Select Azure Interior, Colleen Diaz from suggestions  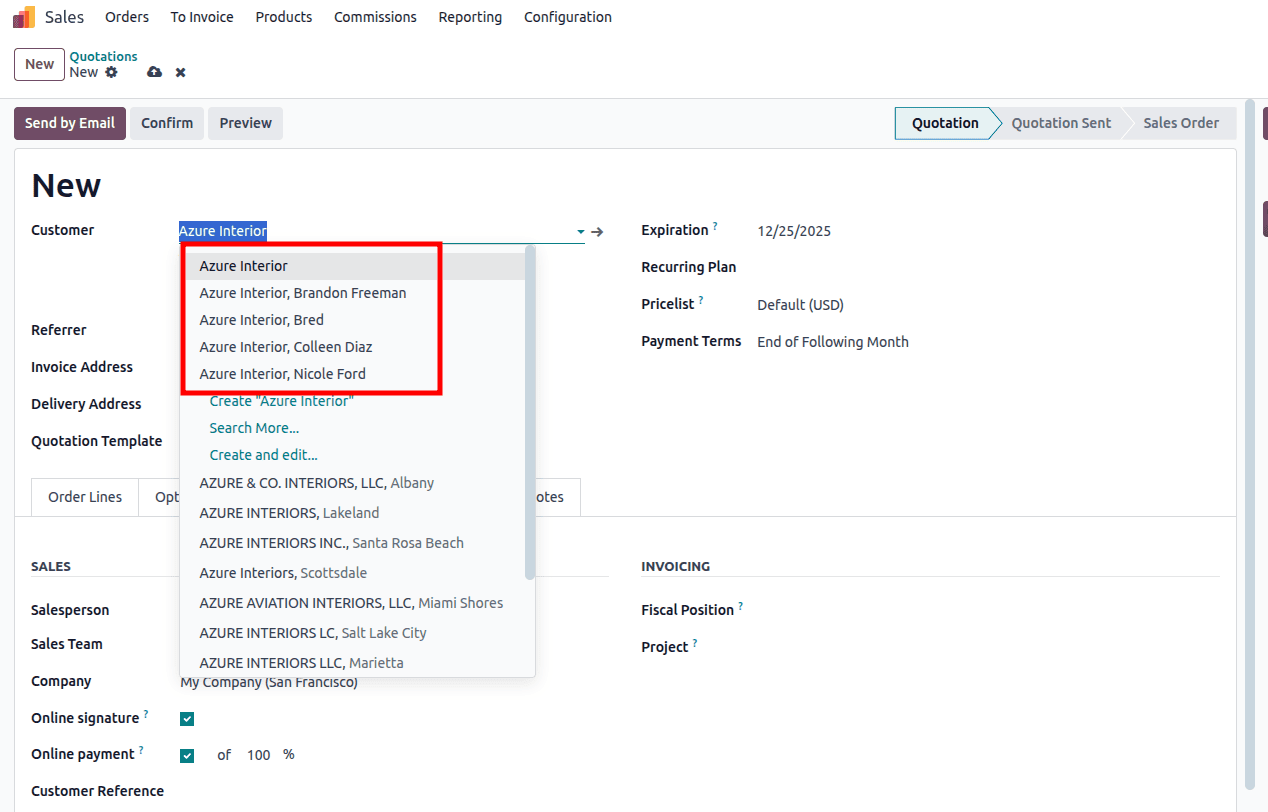(x=285, y=346)
